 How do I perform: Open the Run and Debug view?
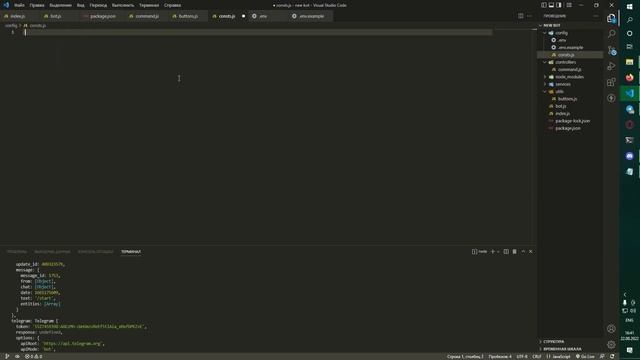coord(611,66)
